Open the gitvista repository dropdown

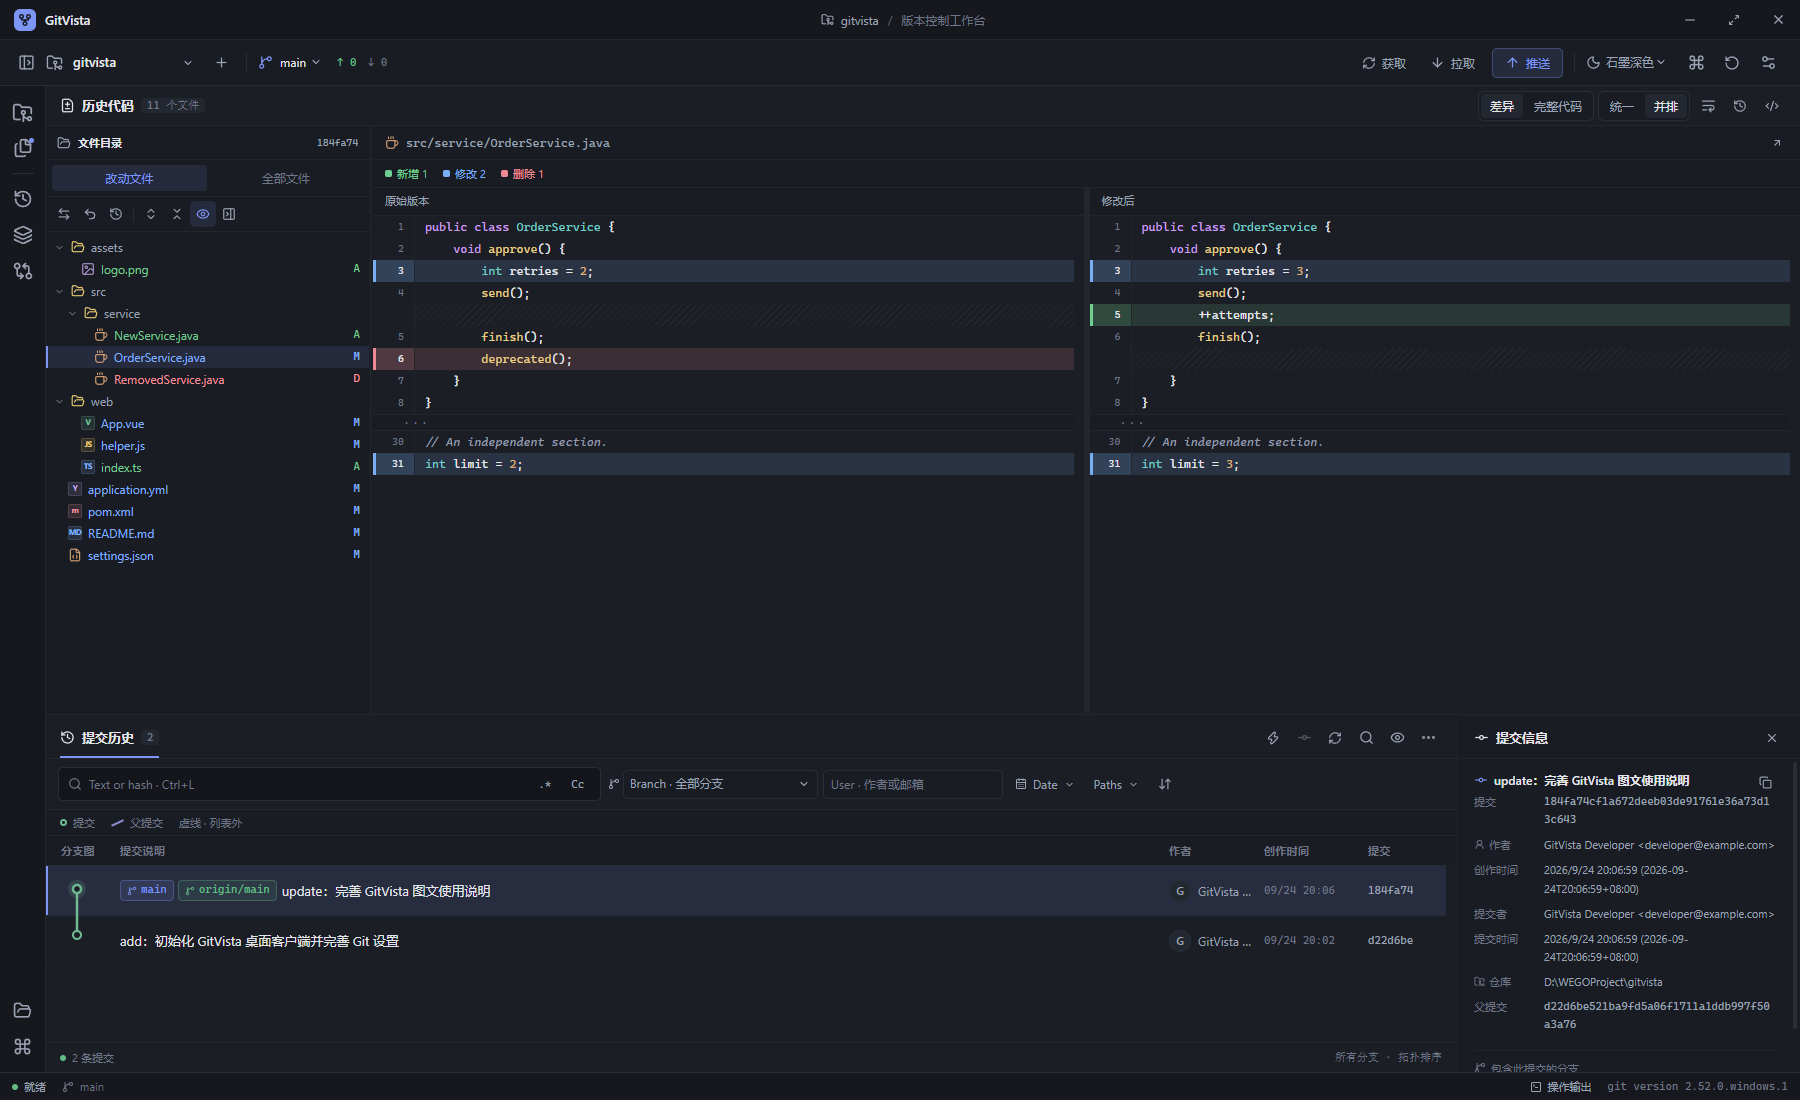pos(120,62)
